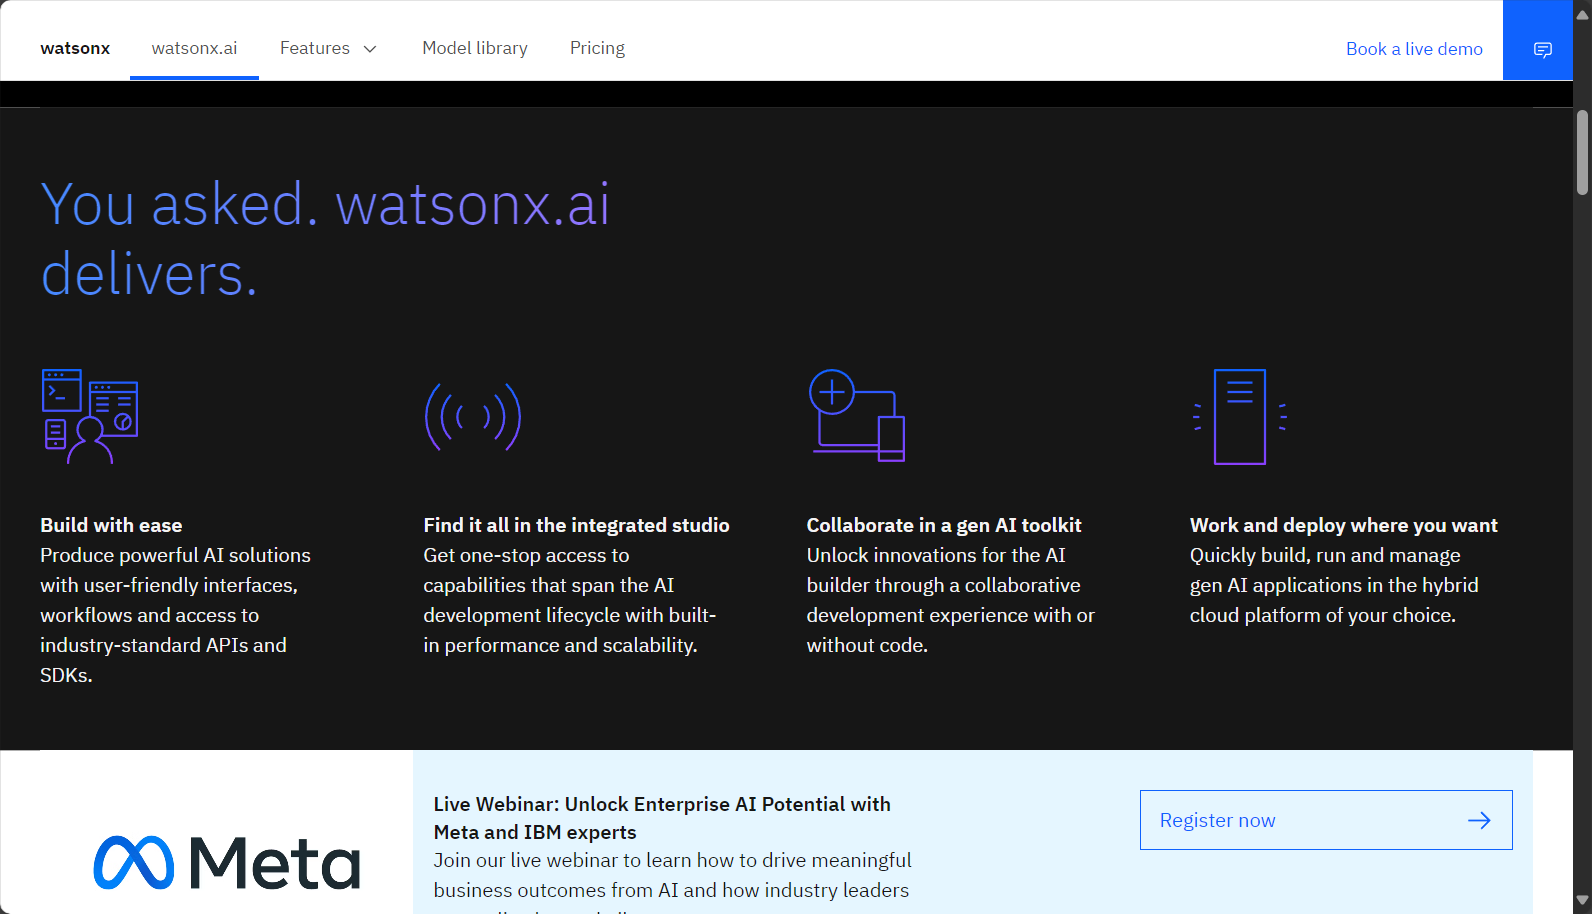Click the Build with ease developer icon
The height and width of the screenshot is (914, 1592).
tap(90, 416)
